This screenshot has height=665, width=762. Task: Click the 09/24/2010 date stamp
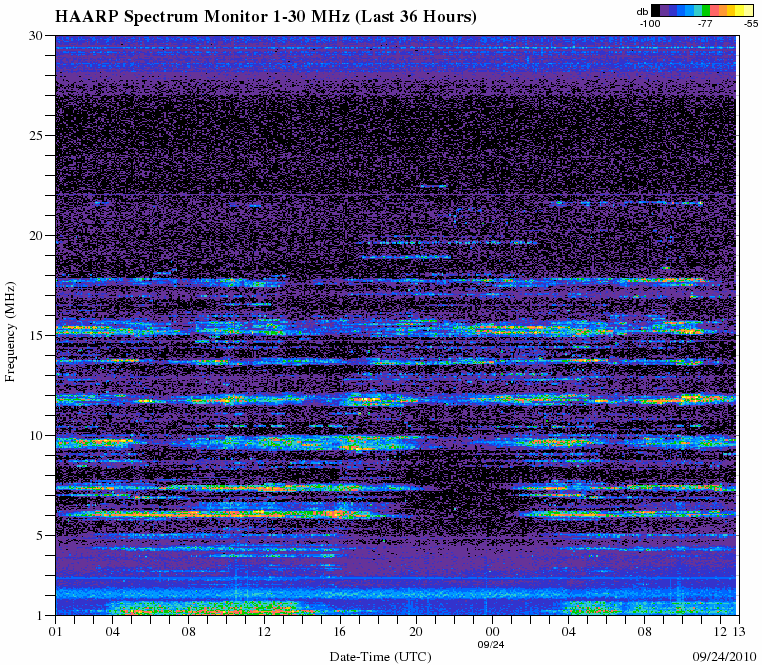point(725,656)
